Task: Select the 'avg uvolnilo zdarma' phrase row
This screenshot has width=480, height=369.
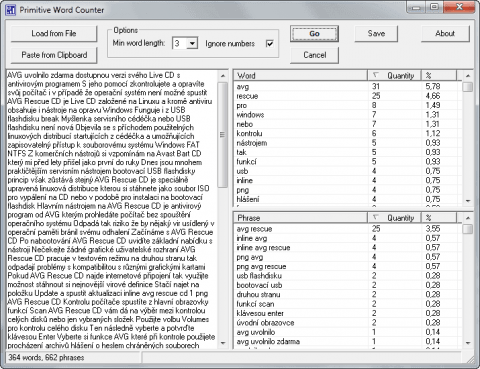Action: click(348, 341)
